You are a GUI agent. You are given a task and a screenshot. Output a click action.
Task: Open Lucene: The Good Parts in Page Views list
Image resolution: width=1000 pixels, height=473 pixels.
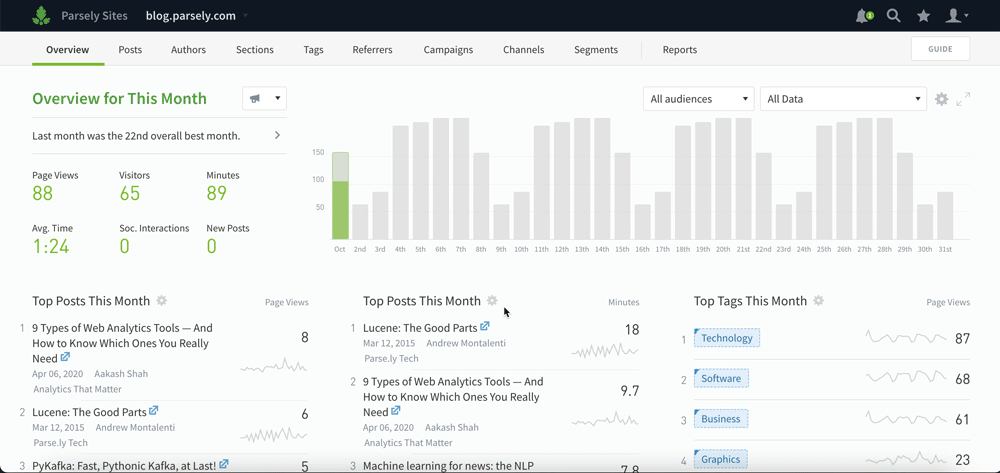tap(89, 412)
